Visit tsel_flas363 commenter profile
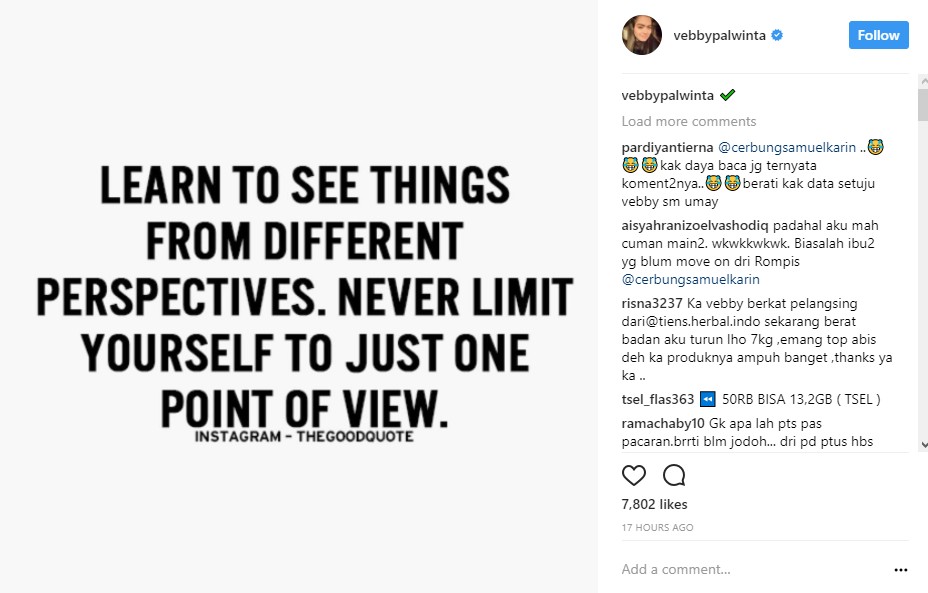928x593 pixels. pos(658,399)
